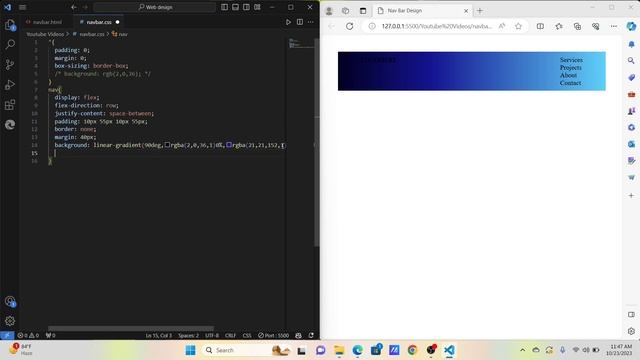640x360 pixels.
Task: Open the Run and Debug view
Action: [10, 84]
